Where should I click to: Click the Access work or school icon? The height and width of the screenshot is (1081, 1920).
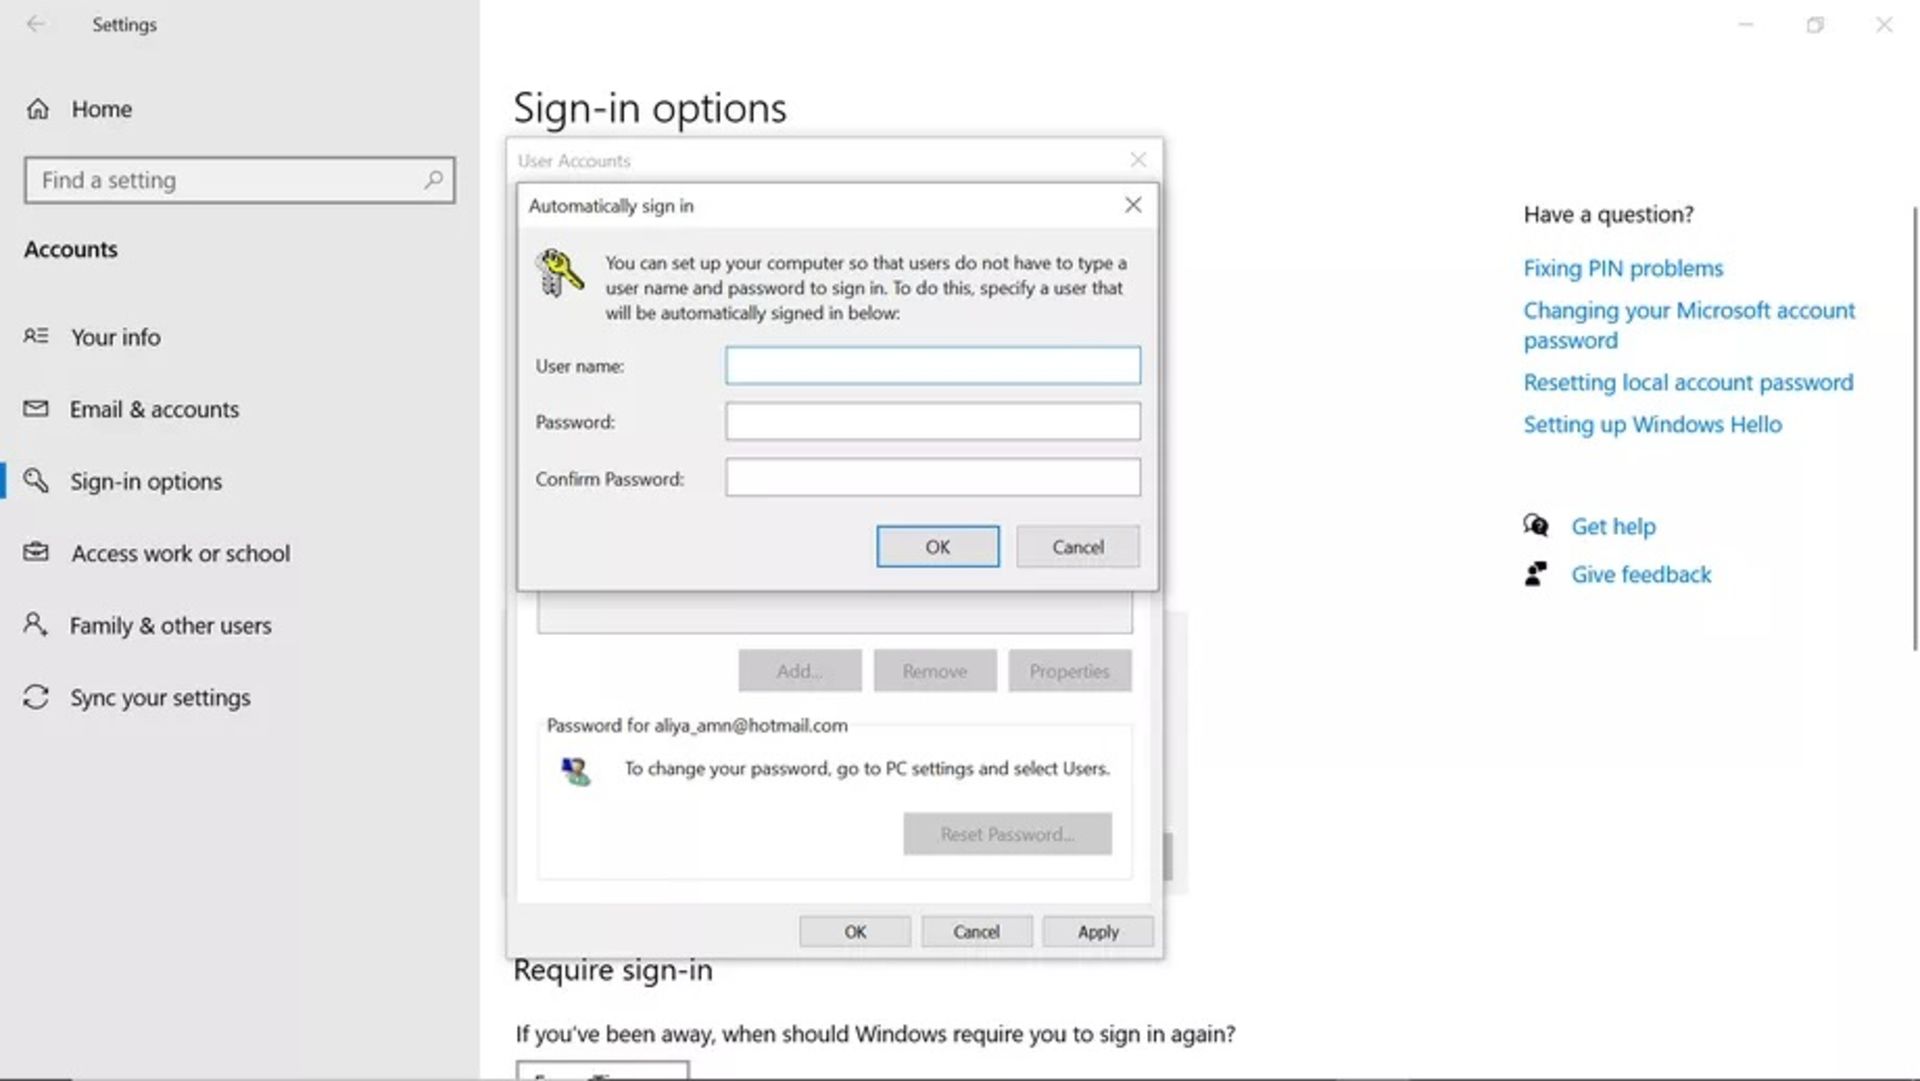[36, 551]
